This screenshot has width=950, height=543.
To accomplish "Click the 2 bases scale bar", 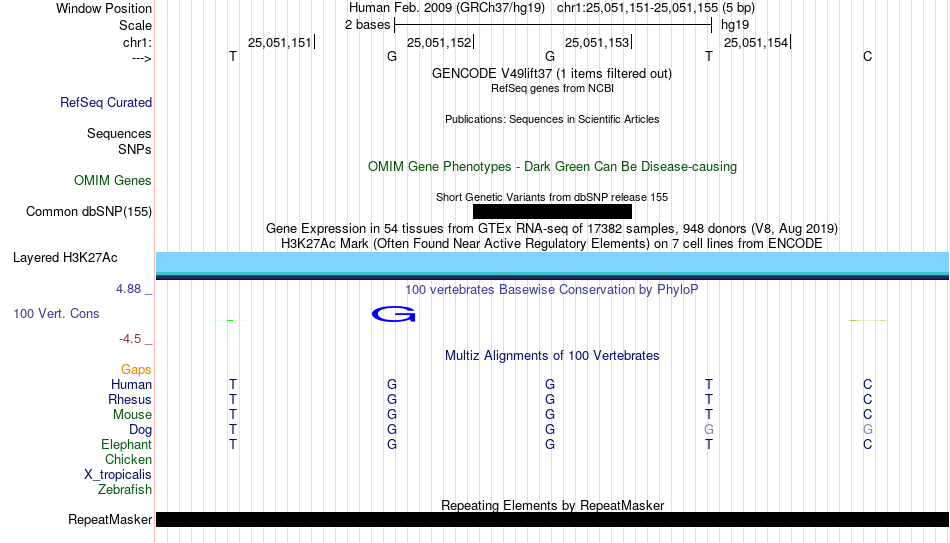I will point(553,25).
